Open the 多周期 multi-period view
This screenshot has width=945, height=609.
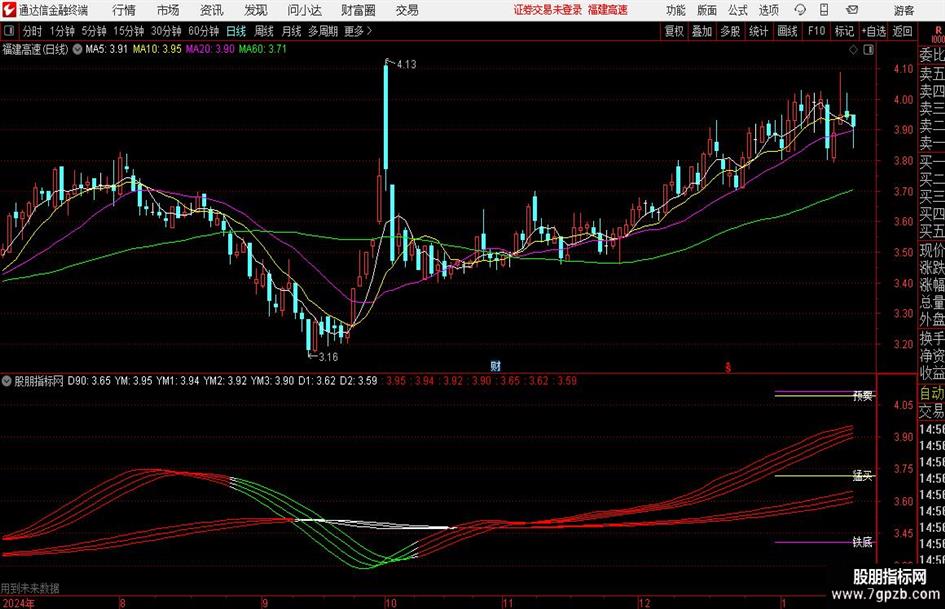(323, 31)
